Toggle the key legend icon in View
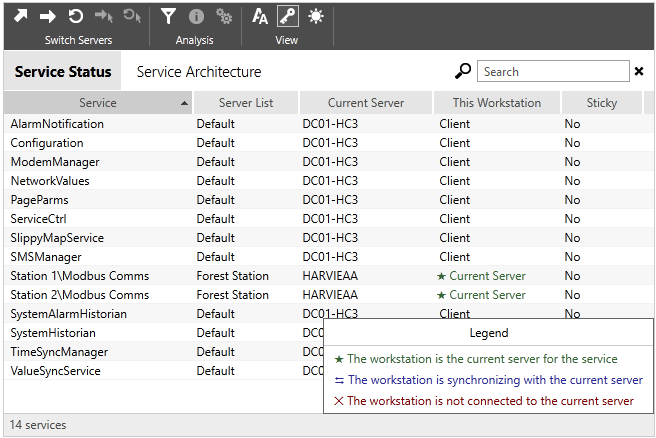The height and width of the screenshot is (438, 656). coord(288,16)
